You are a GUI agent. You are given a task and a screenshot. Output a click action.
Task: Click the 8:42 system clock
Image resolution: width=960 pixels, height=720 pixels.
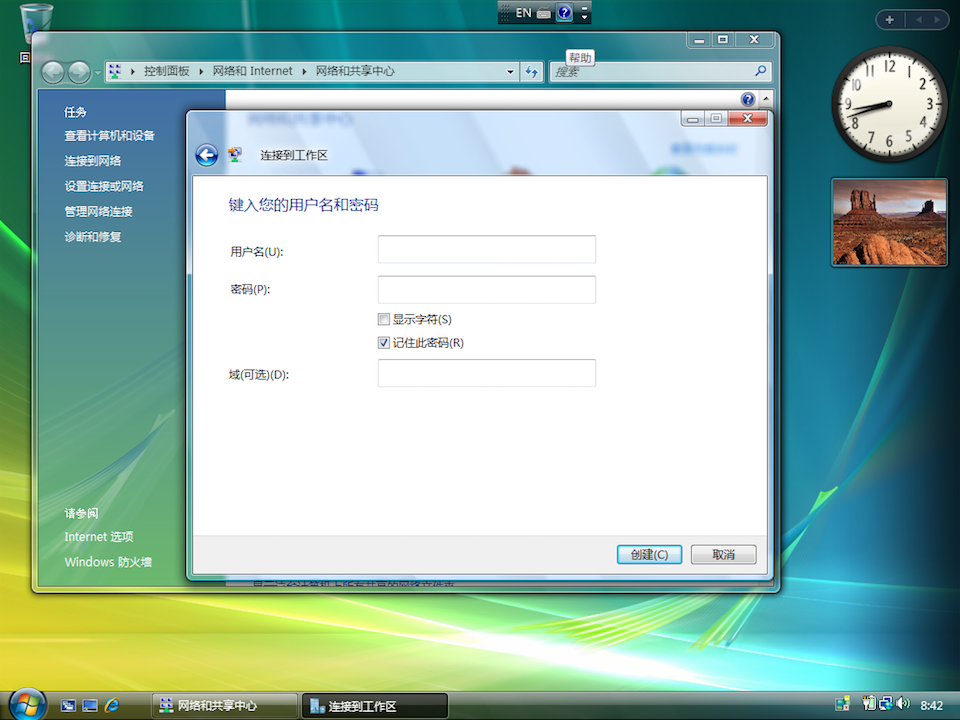932,705
